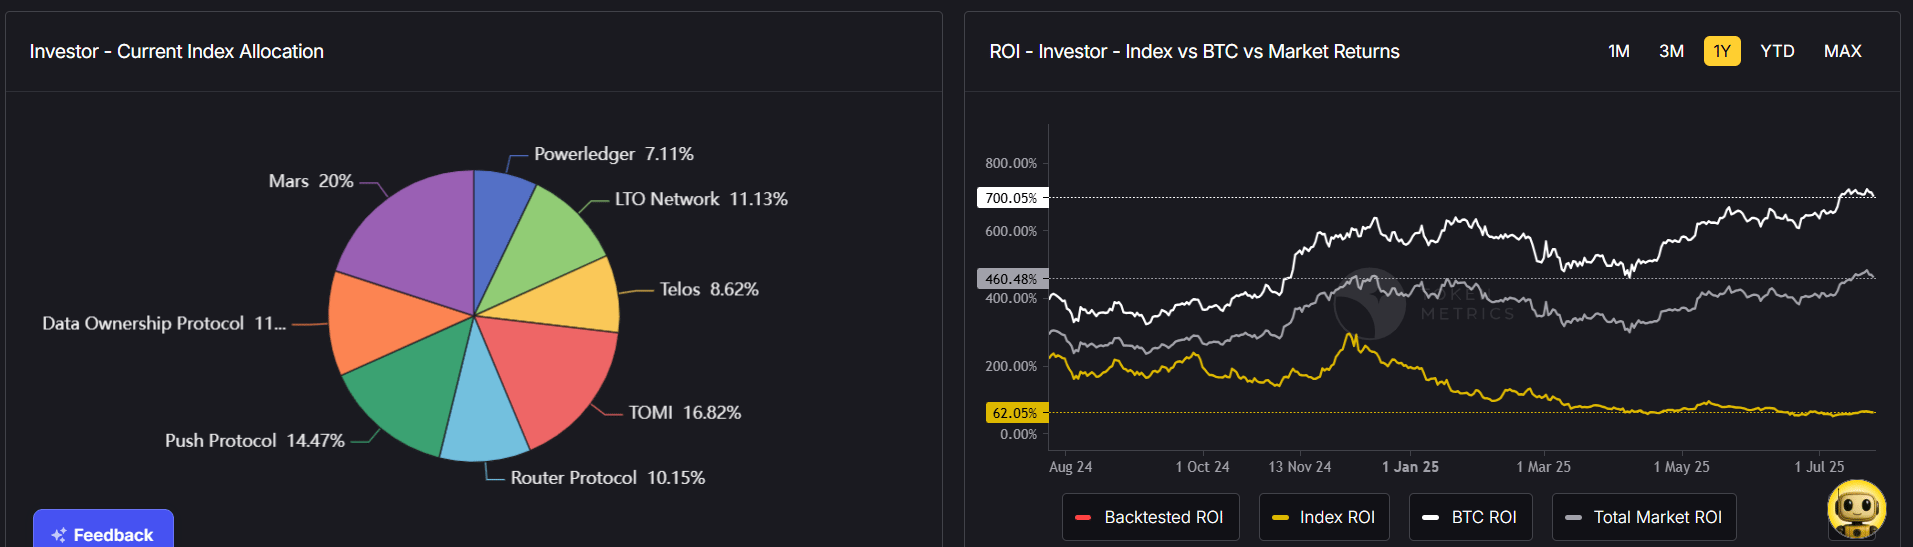
Task: Toggle the Index ROI legend series
Action: (x=1324, y=517)
